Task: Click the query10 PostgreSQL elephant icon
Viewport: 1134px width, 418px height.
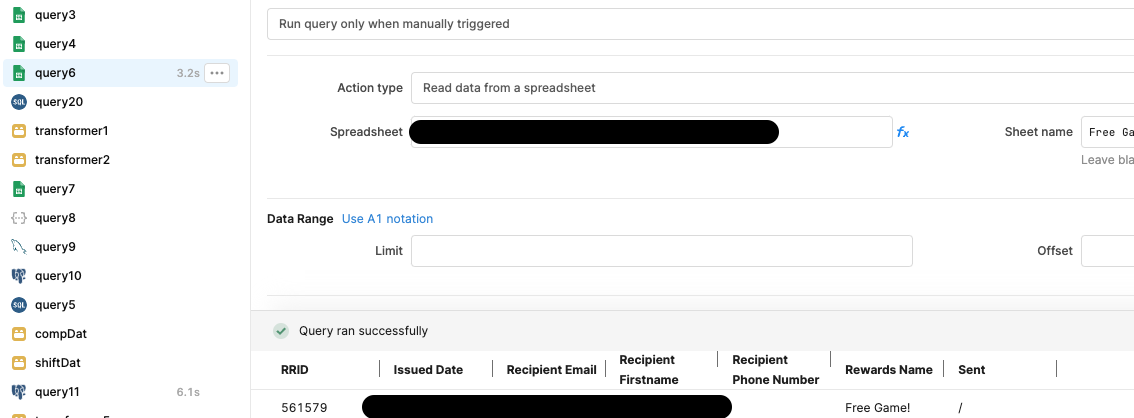Action: (x=19, y=276)
